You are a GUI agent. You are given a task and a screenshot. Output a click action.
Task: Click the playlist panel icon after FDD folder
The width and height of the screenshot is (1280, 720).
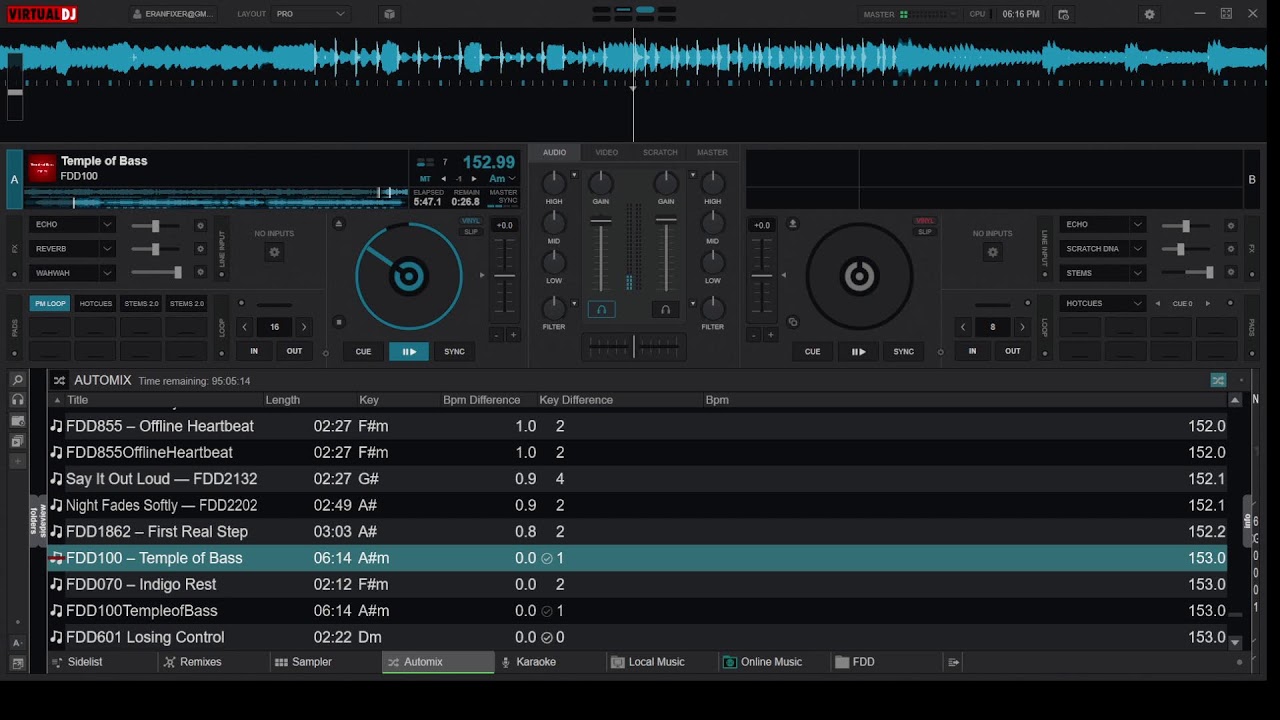tap(953, 662)
